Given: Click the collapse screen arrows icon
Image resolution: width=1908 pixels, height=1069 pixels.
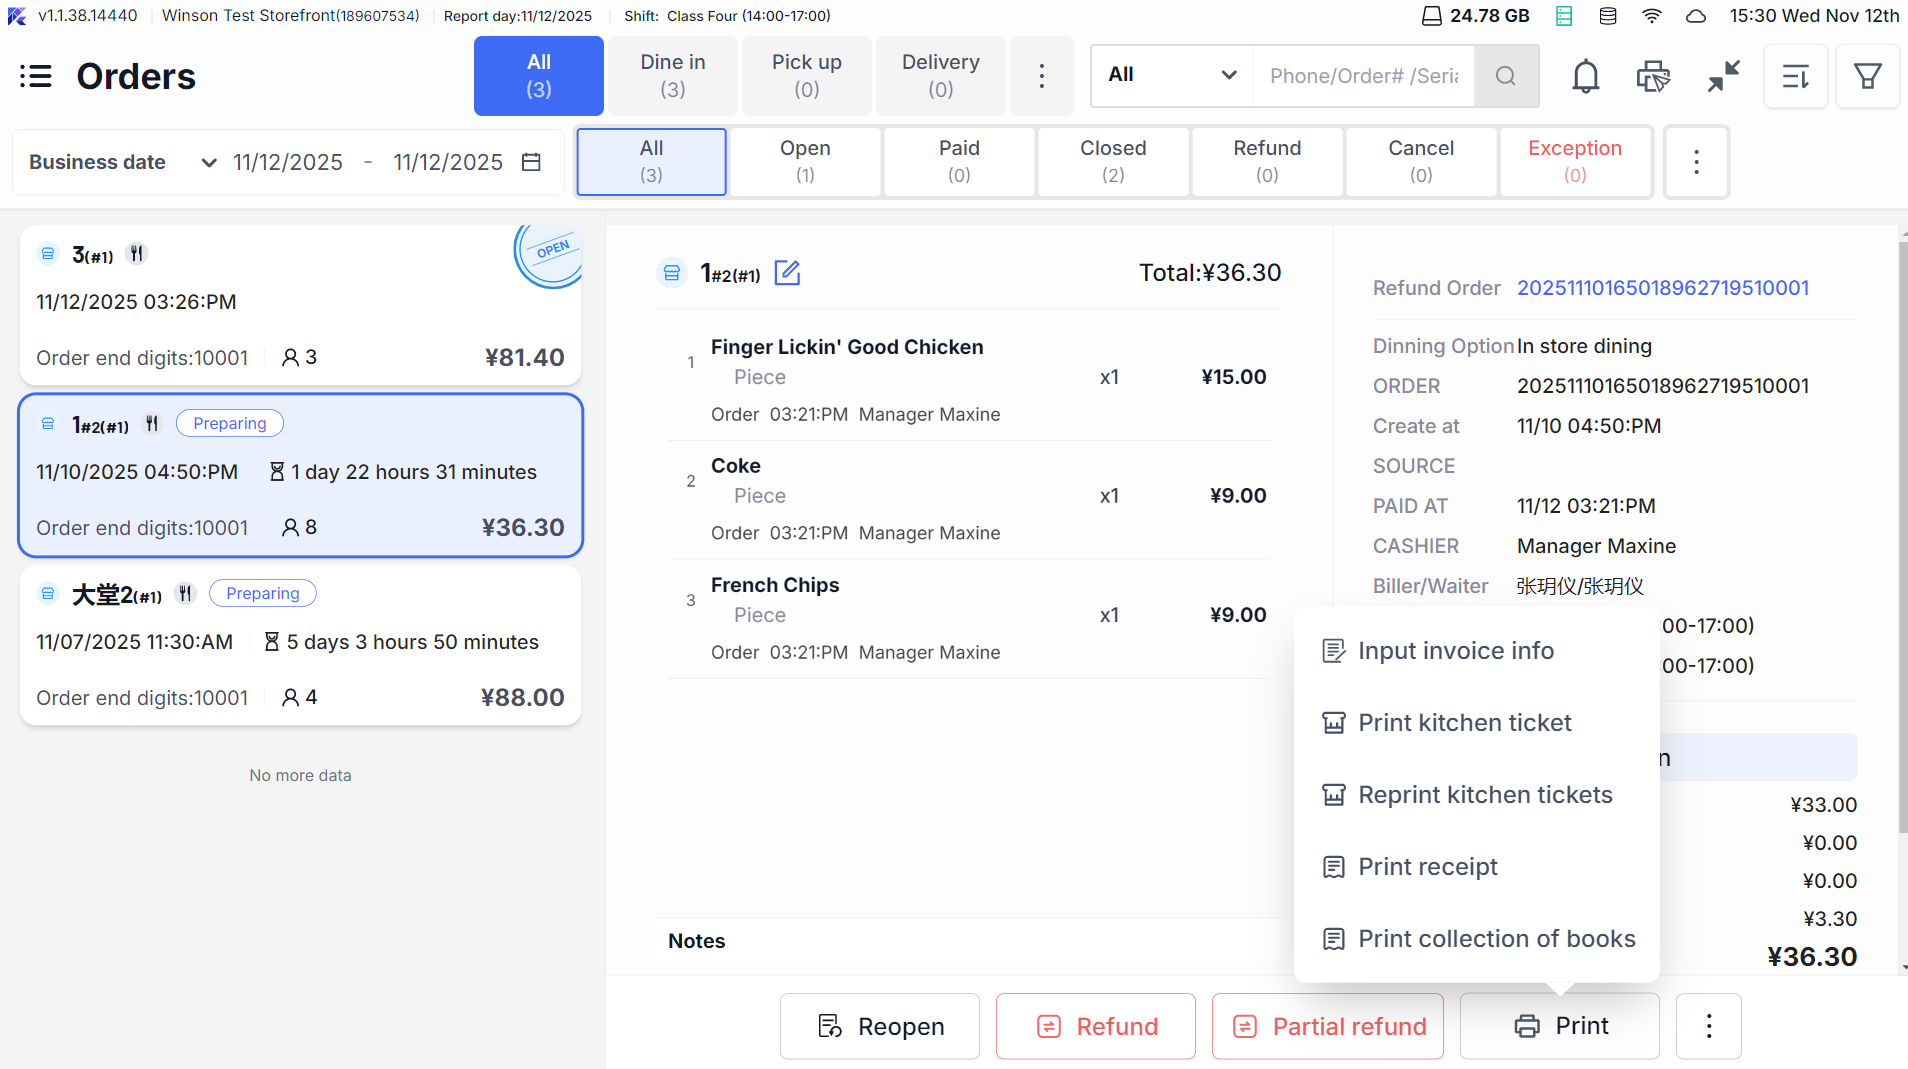Looking at the screenshot, I should click(1723, 76).
